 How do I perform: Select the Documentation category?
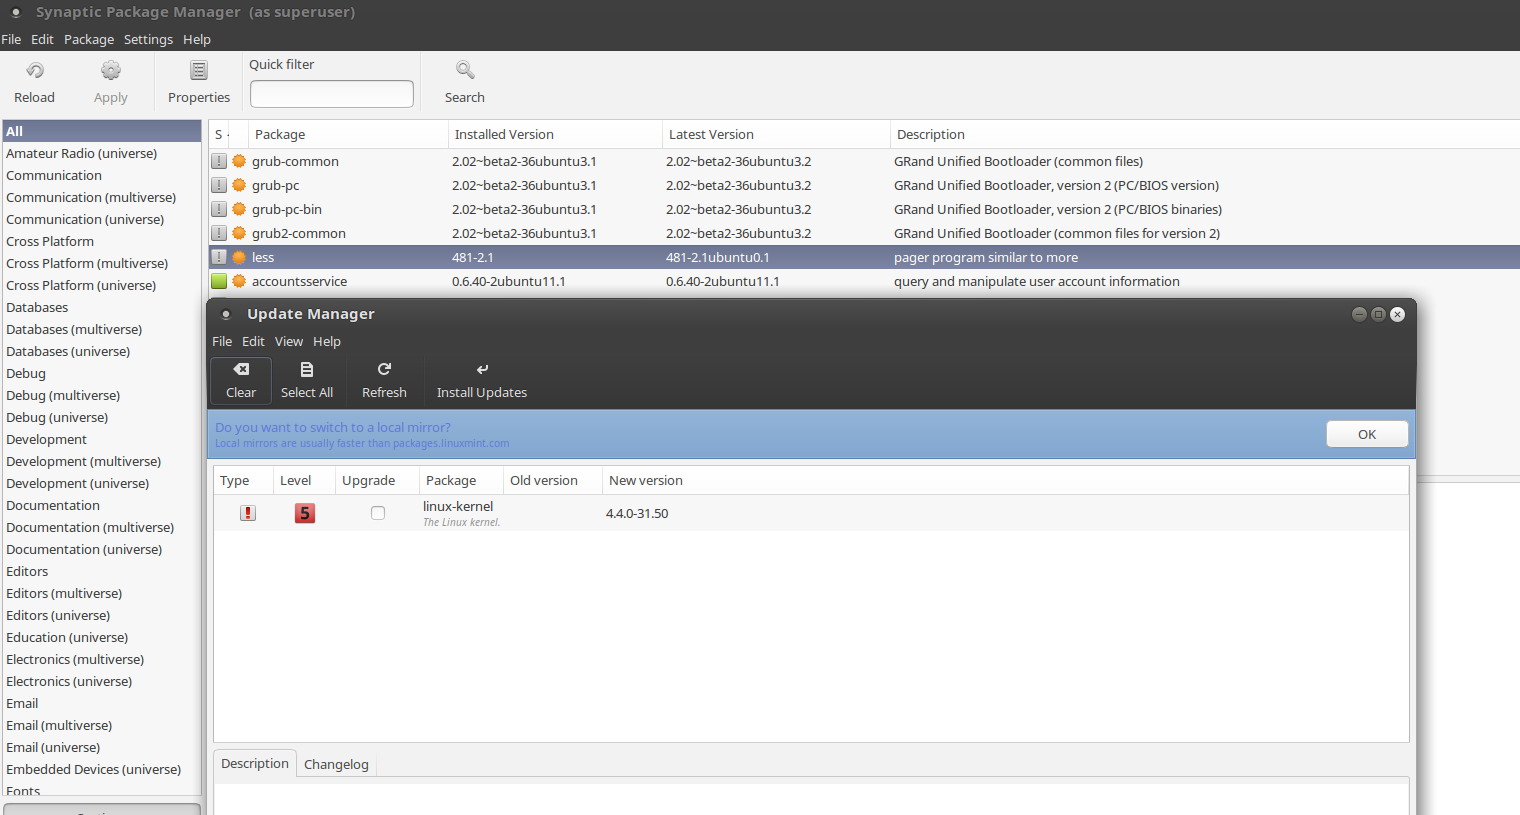pos(102,505)
